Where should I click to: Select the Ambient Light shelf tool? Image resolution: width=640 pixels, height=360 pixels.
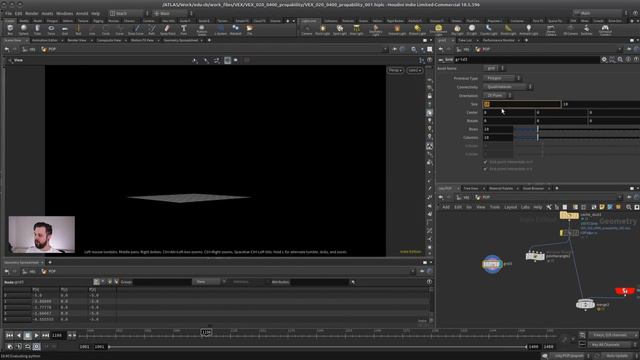(x=528, y=29)
